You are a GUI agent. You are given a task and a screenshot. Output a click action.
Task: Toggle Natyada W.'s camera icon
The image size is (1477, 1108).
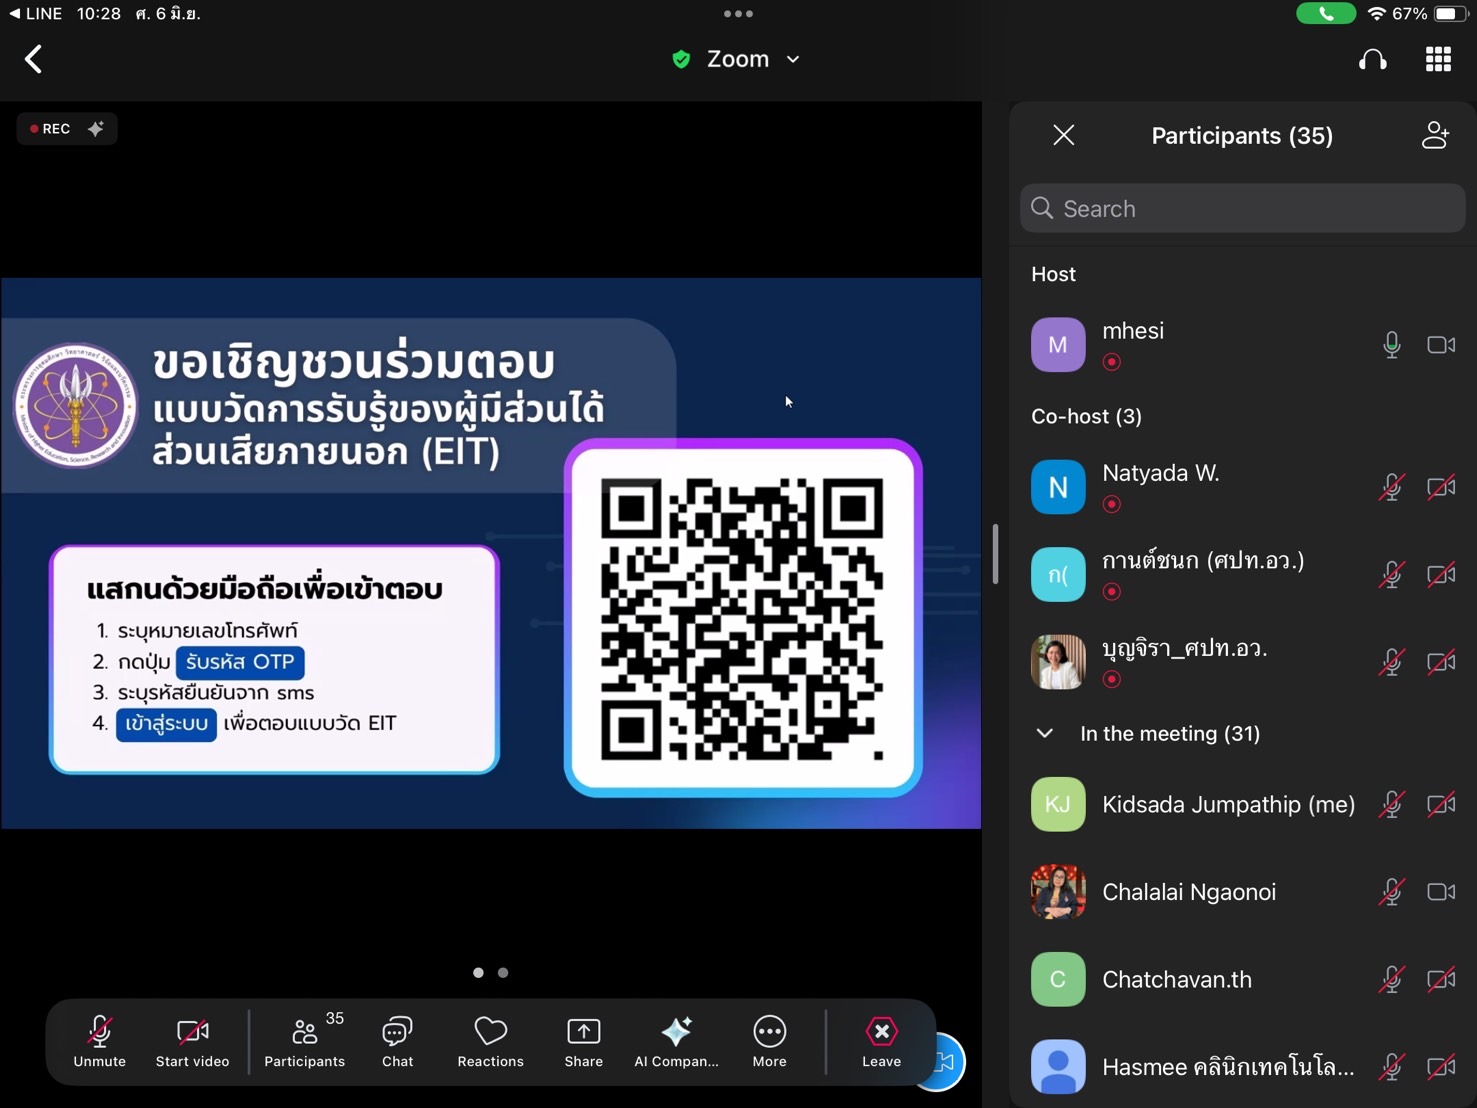click(x=1441, y=487)
